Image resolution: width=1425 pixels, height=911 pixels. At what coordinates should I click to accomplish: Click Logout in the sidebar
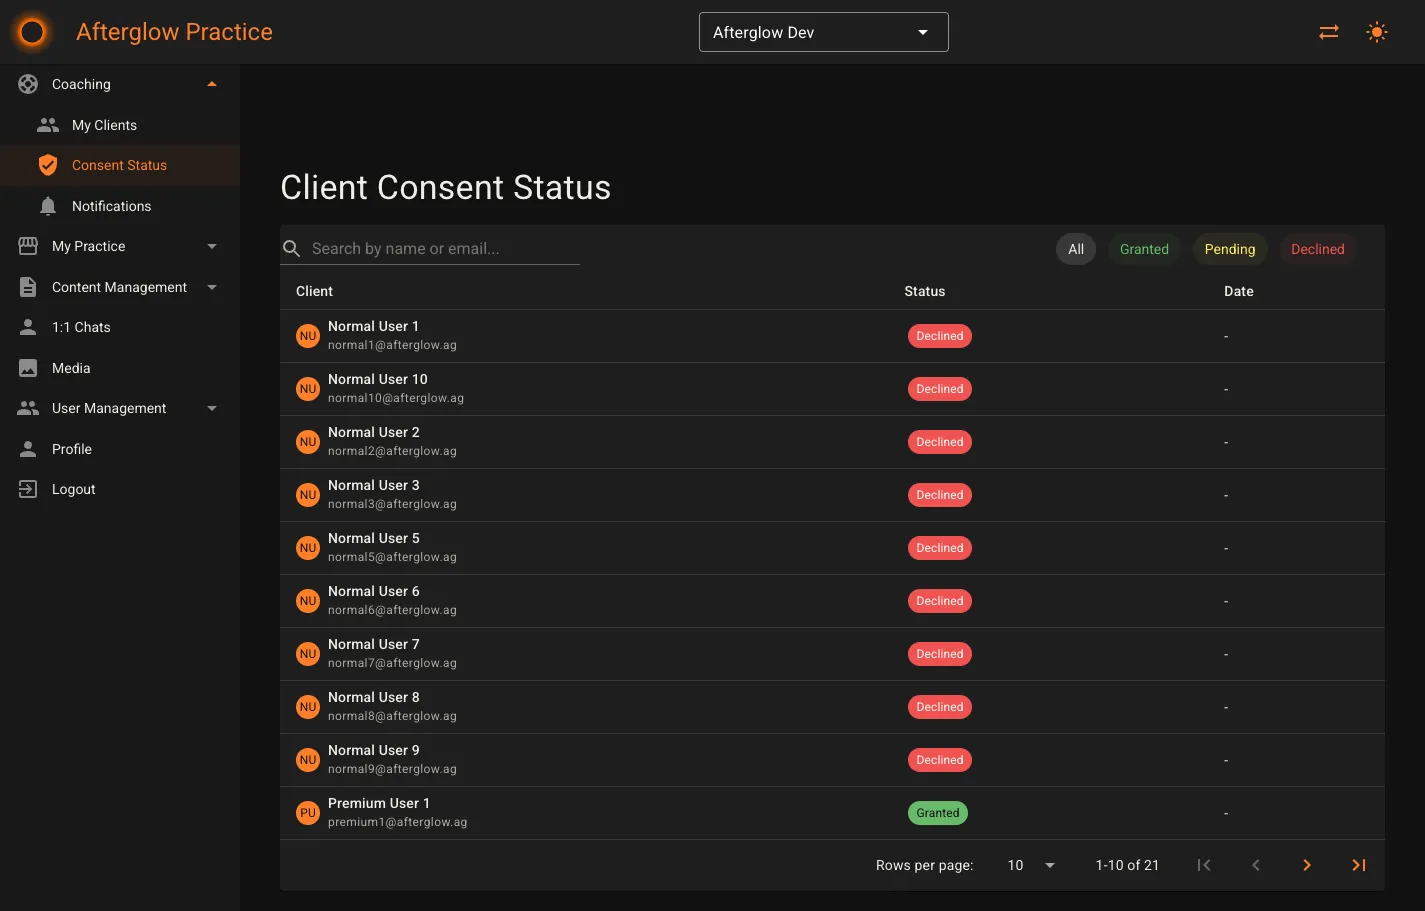[x=73, y=489]
